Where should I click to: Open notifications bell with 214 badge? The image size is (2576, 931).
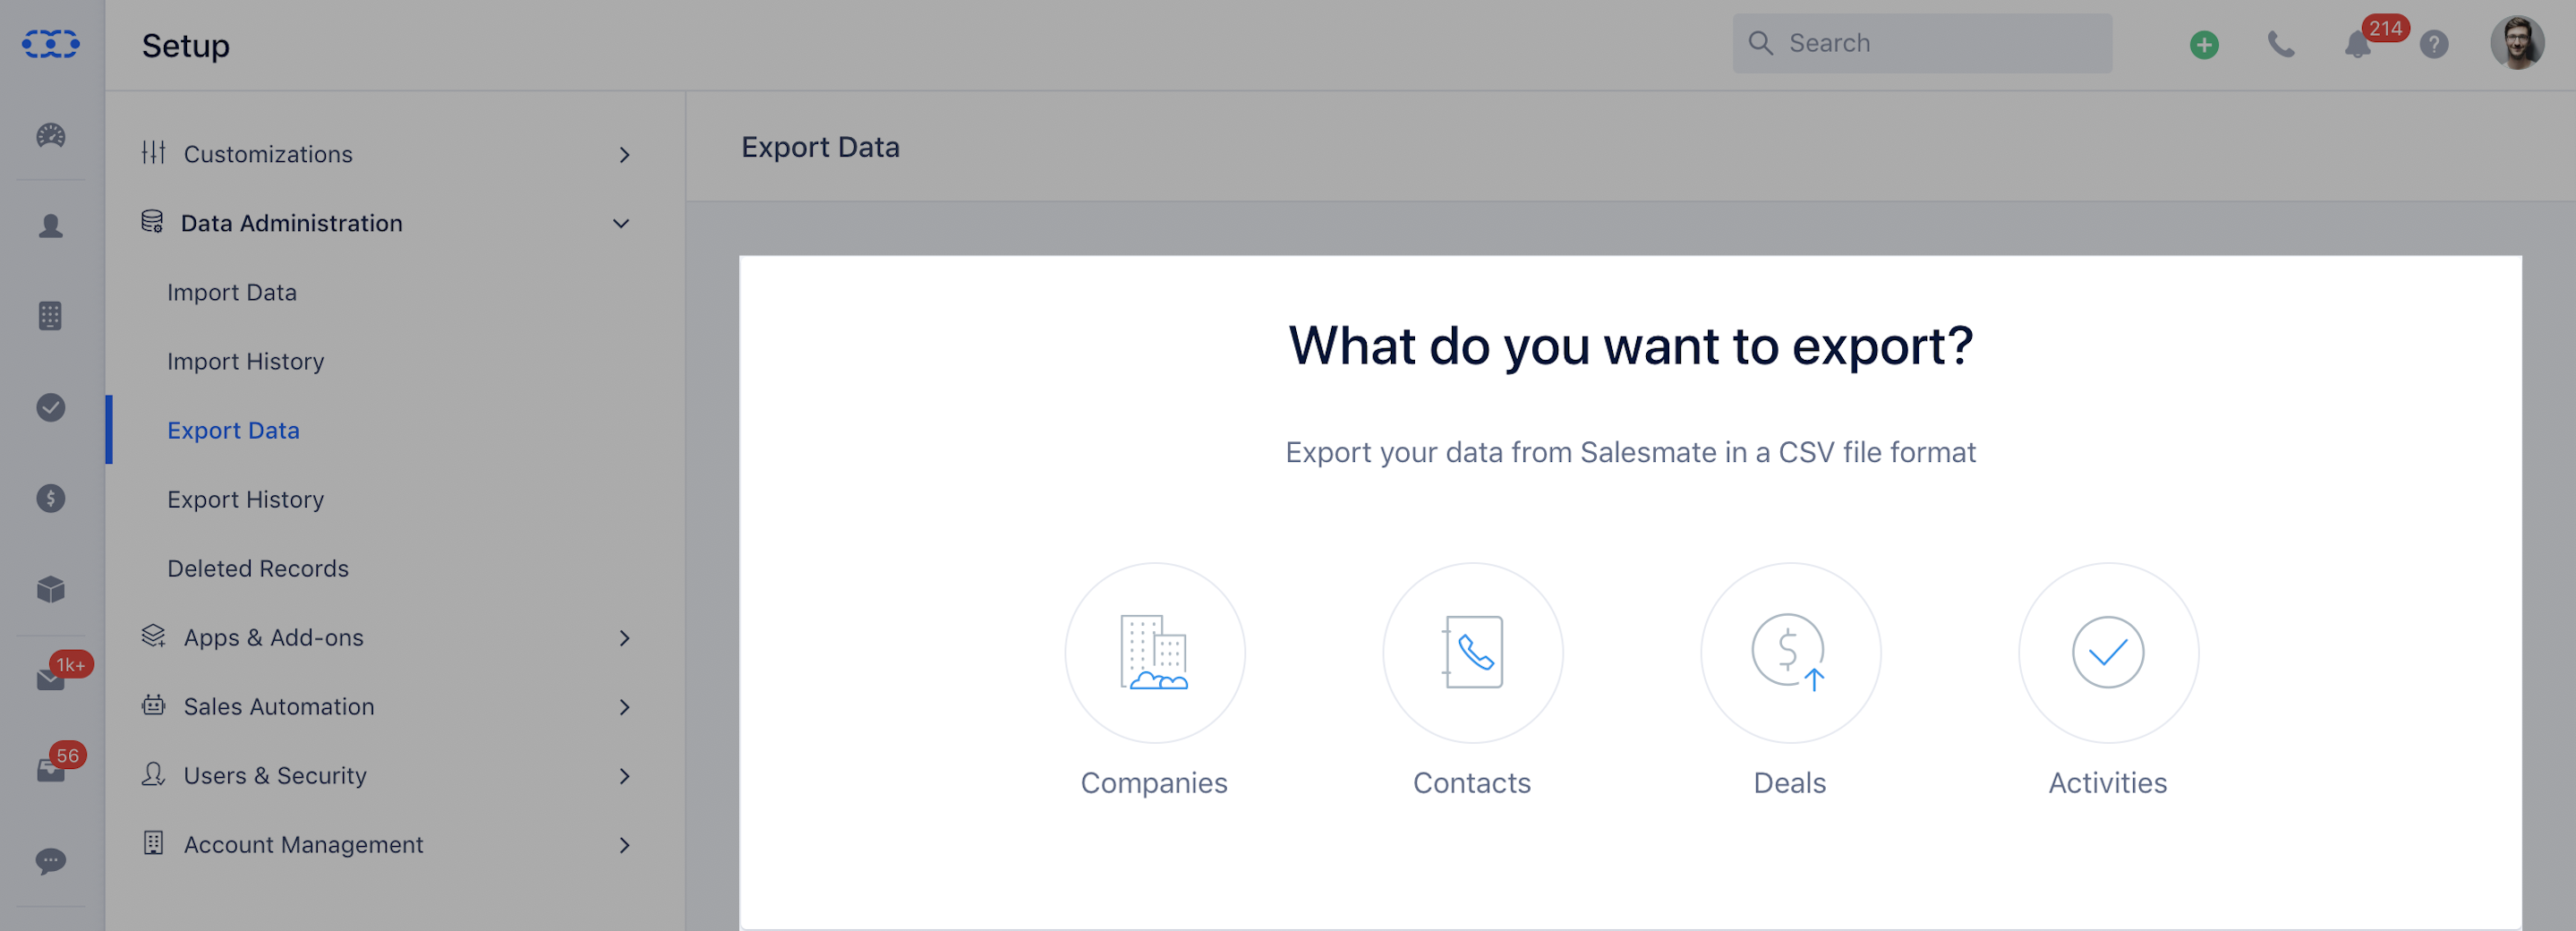pos(2358,44)
